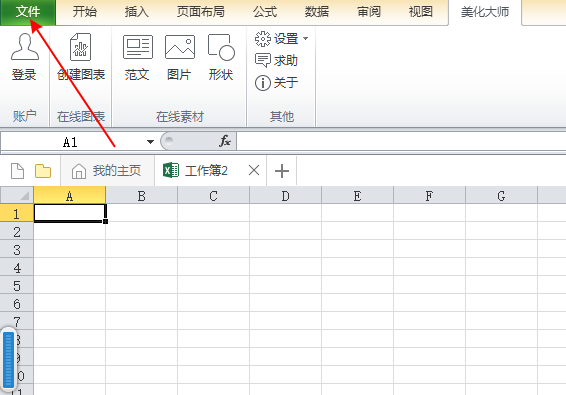
Task: Open the 数据 ribbon tab
Action: click(317, 12)
